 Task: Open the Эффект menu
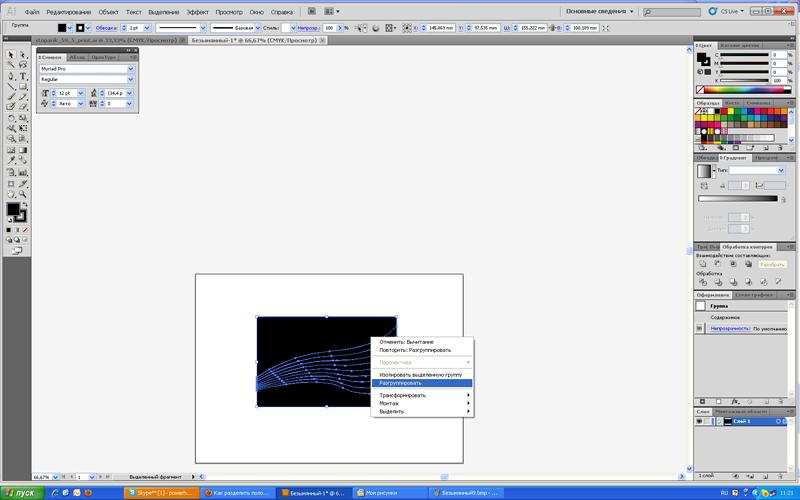(197, 12)
